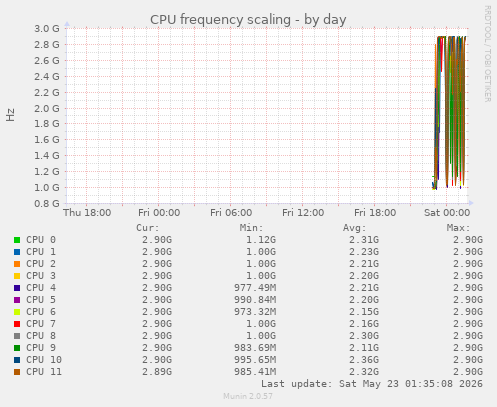
Task: Click CPU 5 minimum value 990.84M
Action: 255,300
